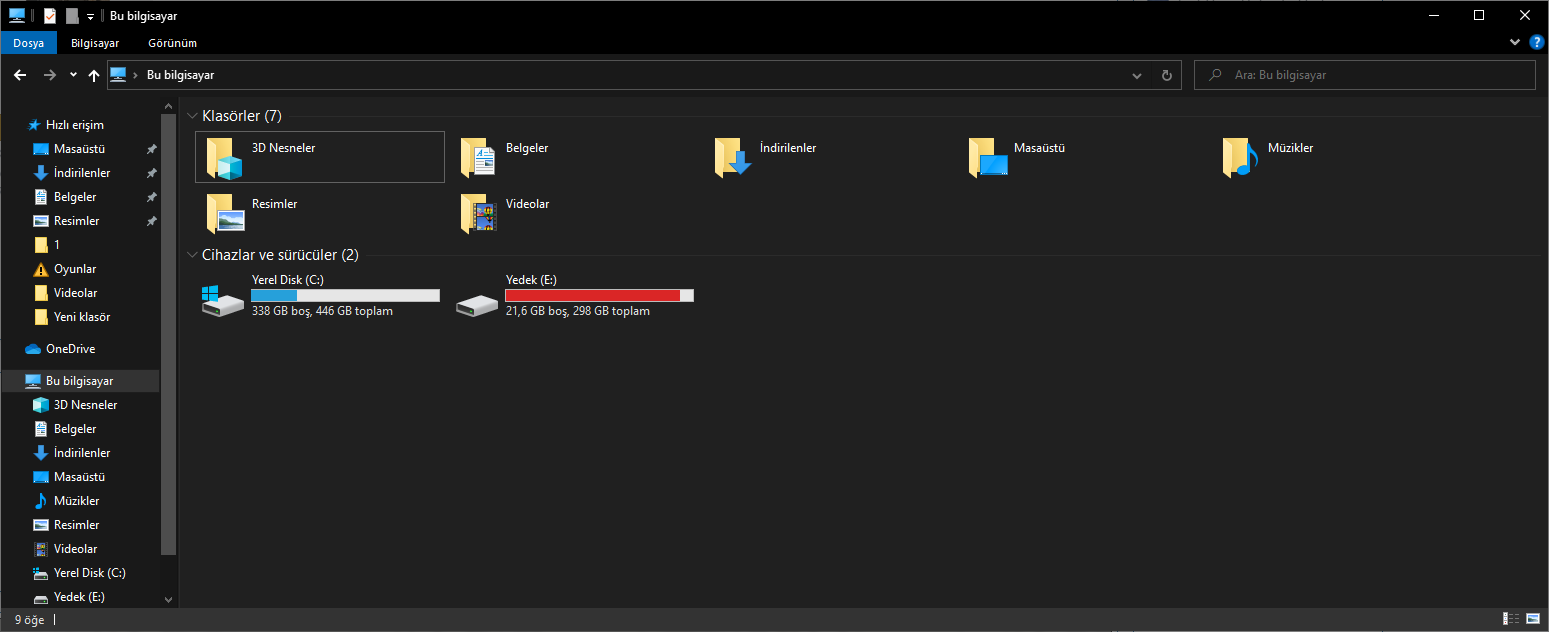The width and height of the screenshot is (1549, 632).
Task: Open the Görünüm ribbon tab
Action: point(172,43)
